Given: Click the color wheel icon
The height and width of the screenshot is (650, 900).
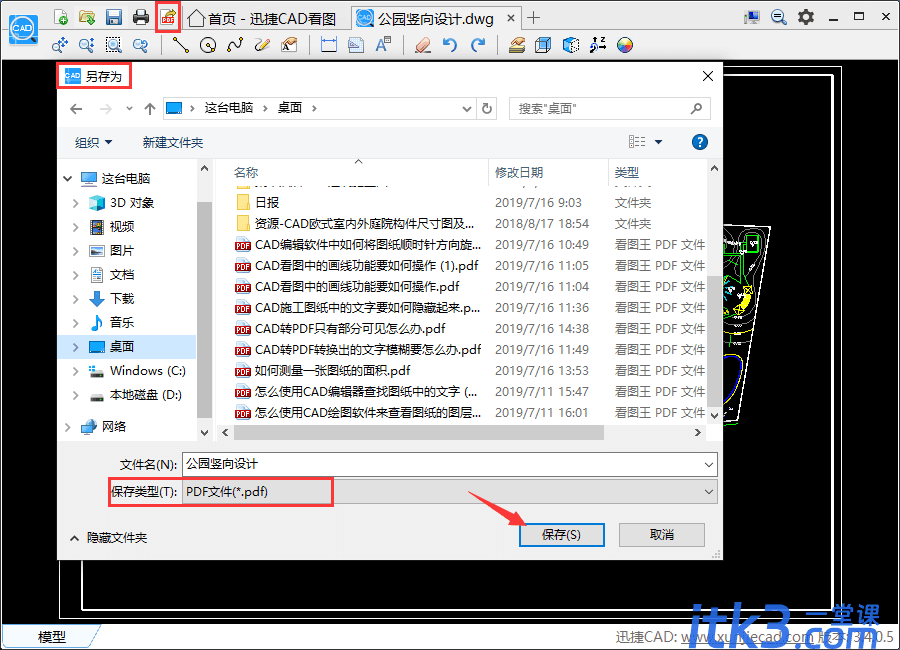Looking at the screenshot, I should click(624, 45).
